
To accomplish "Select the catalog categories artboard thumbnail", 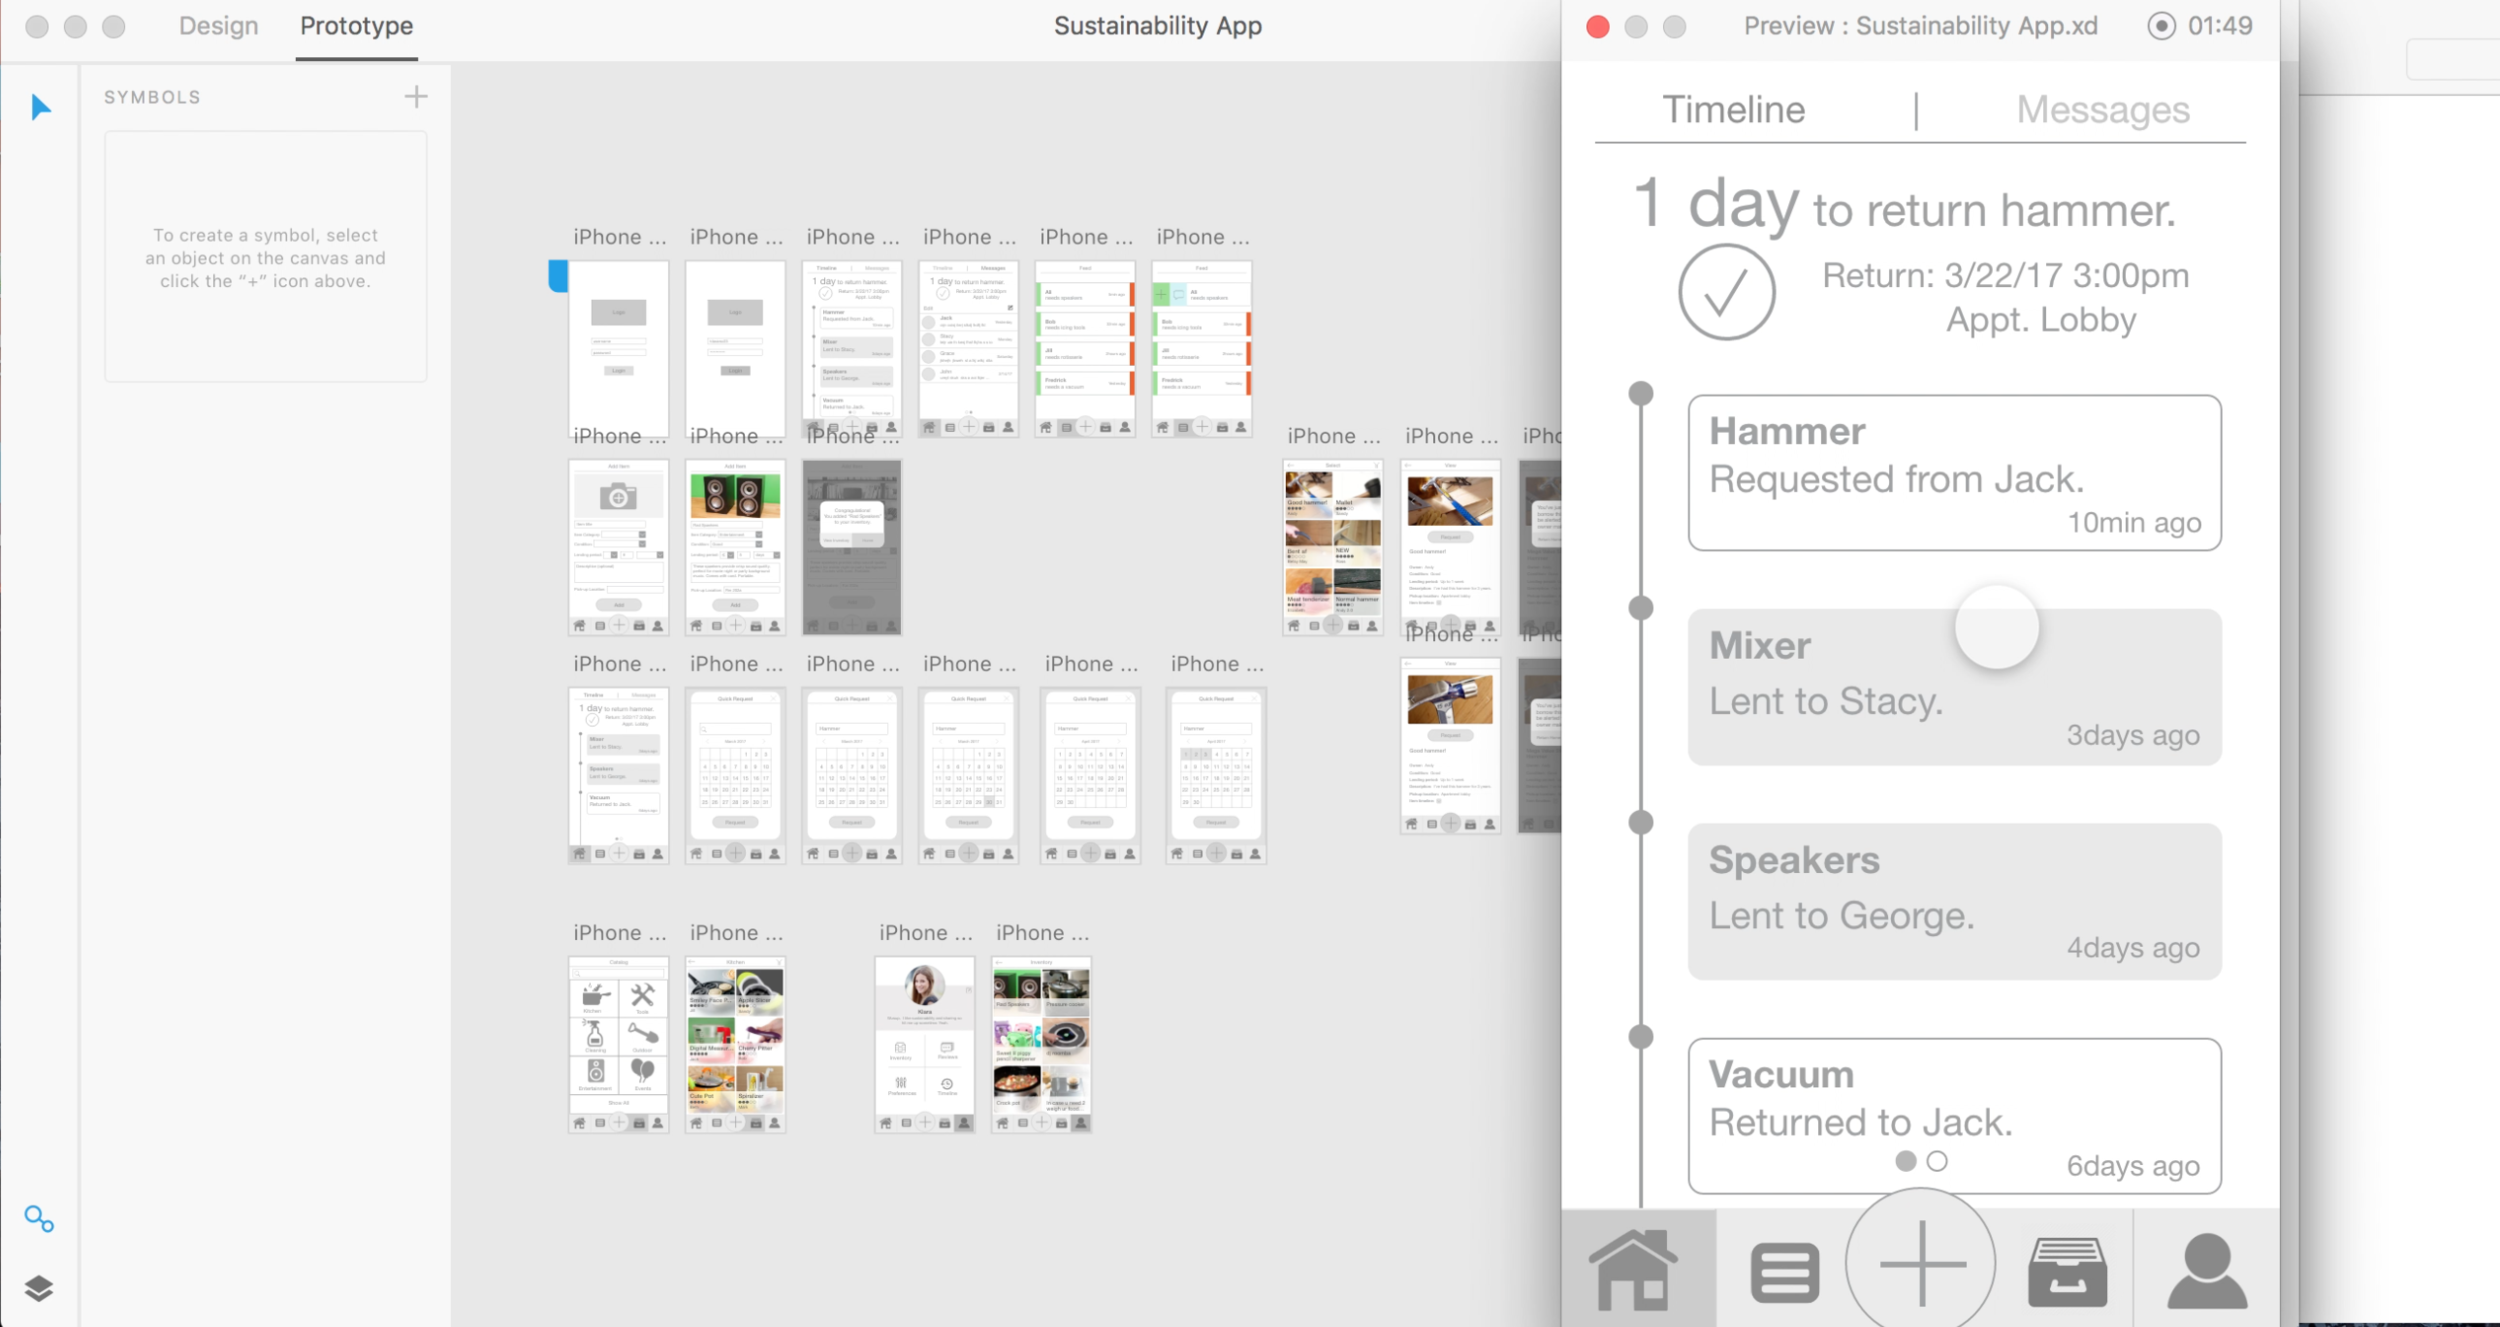I will (x=618, y=1043).
